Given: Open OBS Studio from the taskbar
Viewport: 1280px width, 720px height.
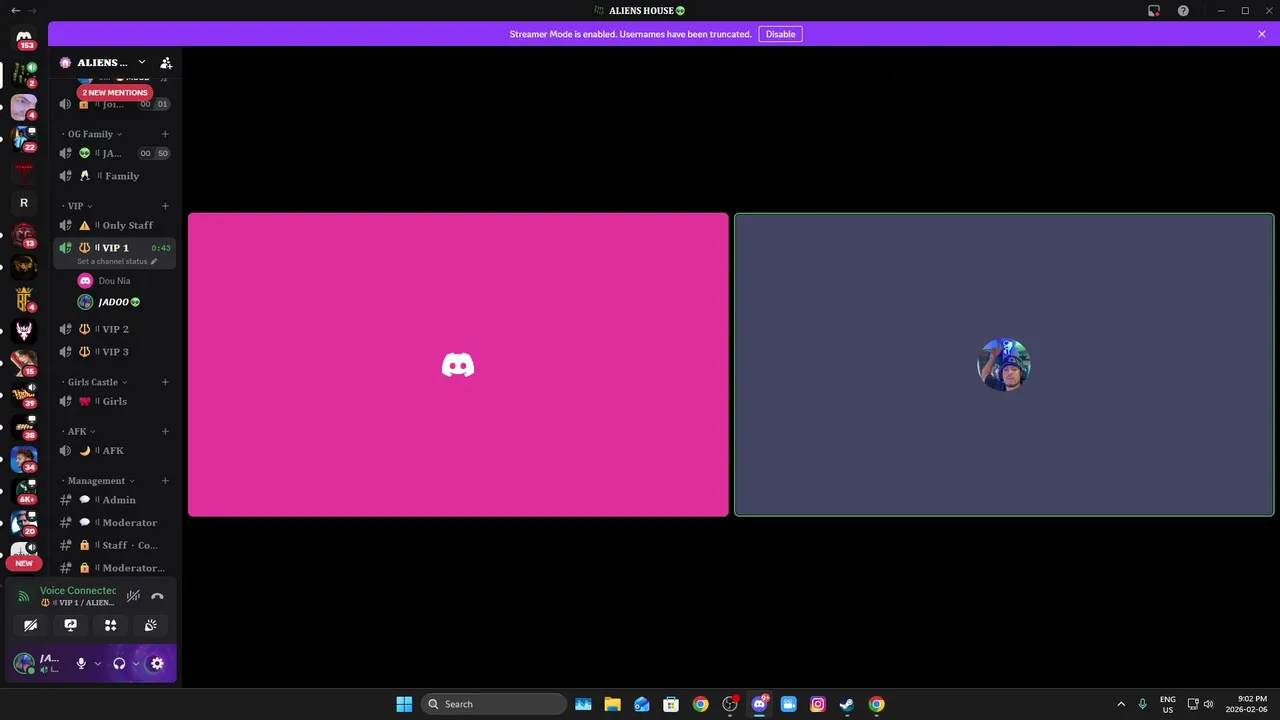Looking at the screenshot, I should pos(730,704).
